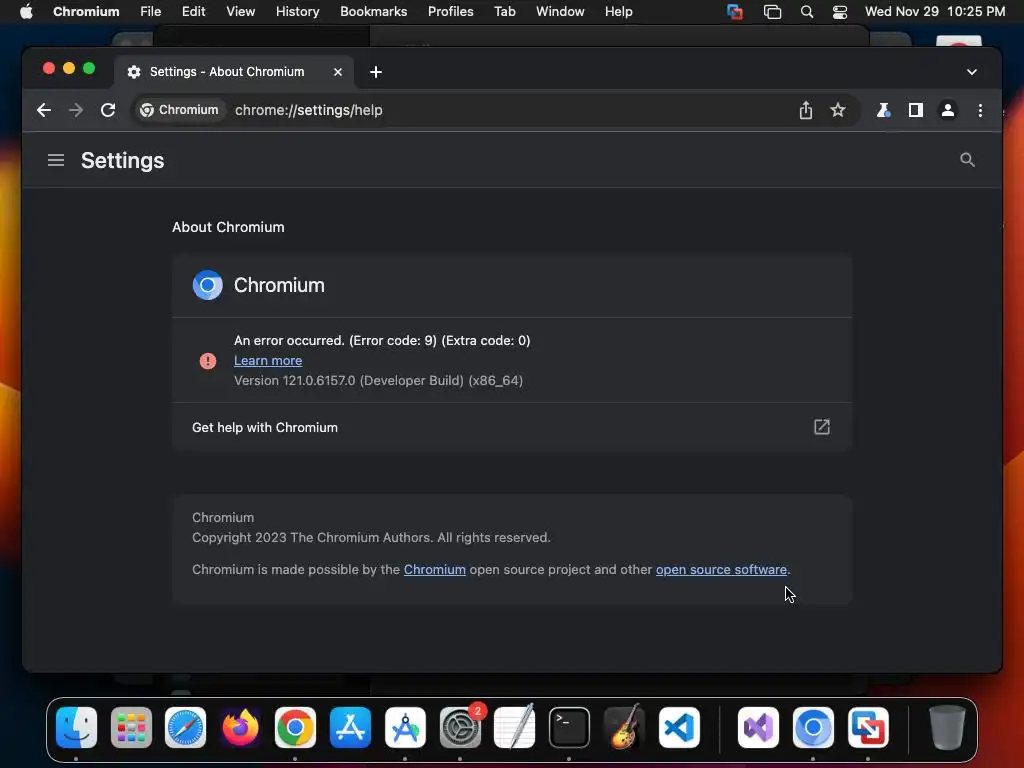Click the Version 121.0.6157.0 text

(x=378, y=381)
